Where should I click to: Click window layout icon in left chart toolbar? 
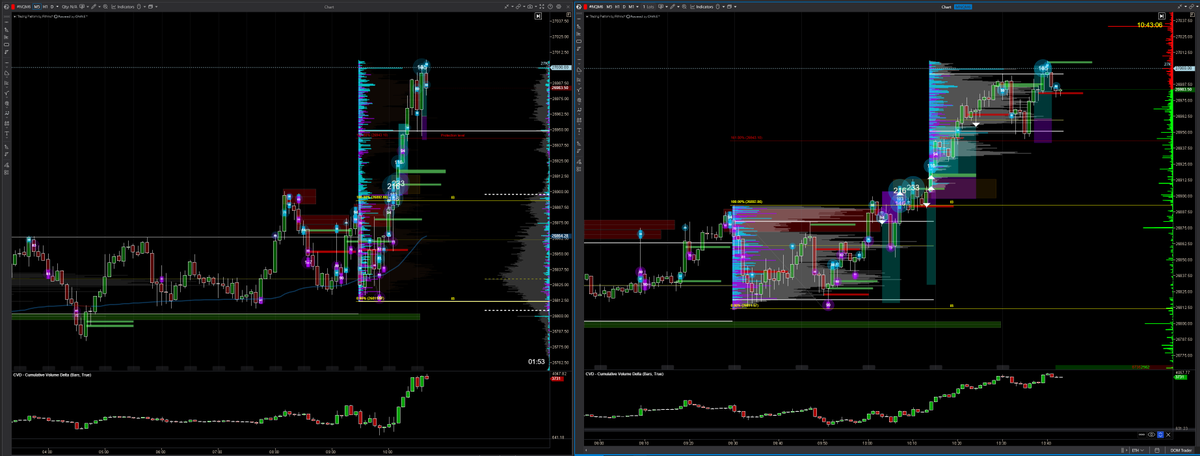tap(150, 6)
